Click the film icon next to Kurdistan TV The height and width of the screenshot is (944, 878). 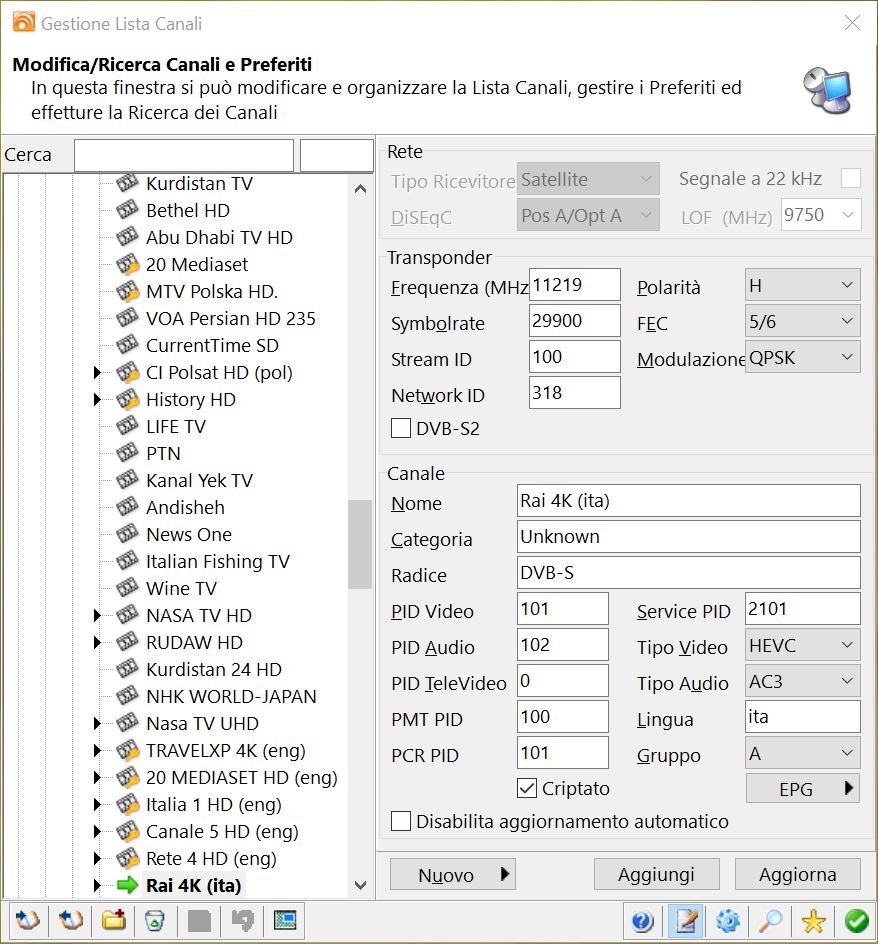pos(127,182)
